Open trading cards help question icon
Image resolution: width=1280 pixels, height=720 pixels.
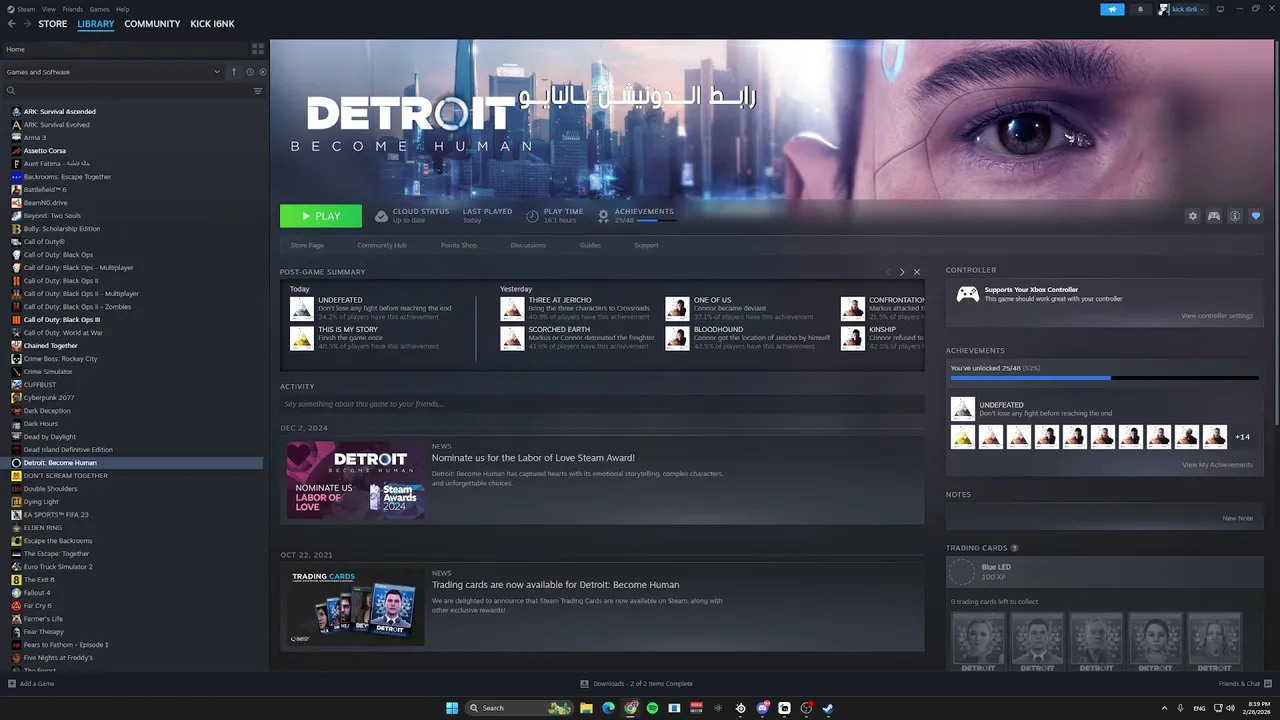coord(1014,548)
